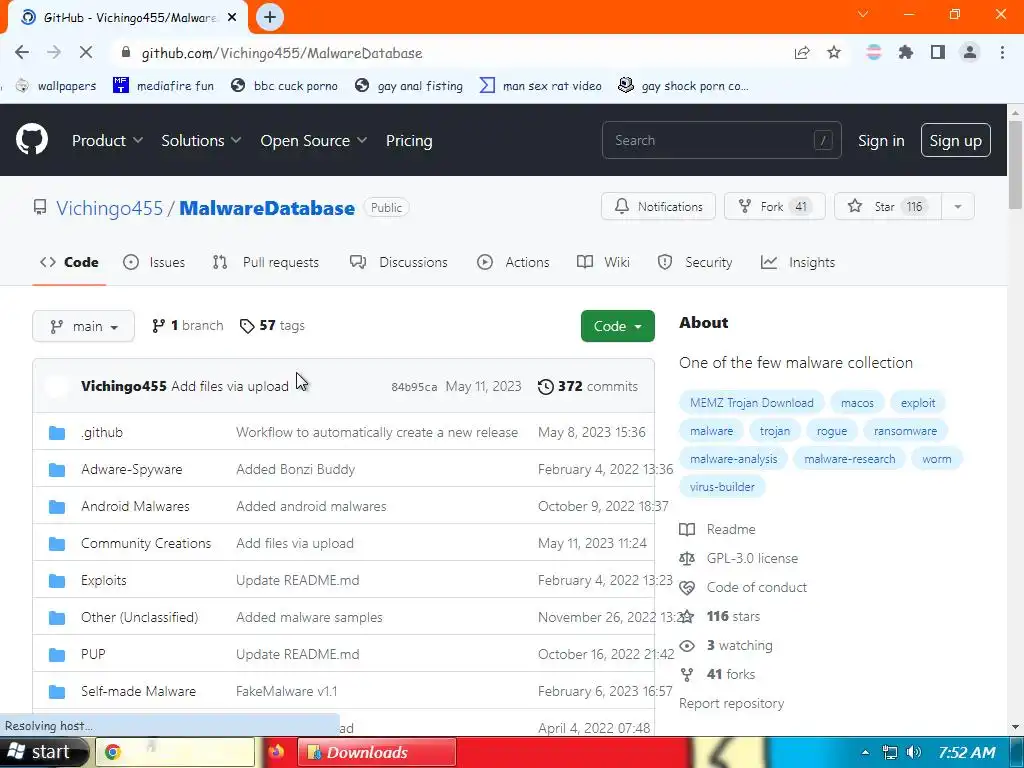Click the Sign up button
The image size is (1024, 768).
(x=955, y=140)
